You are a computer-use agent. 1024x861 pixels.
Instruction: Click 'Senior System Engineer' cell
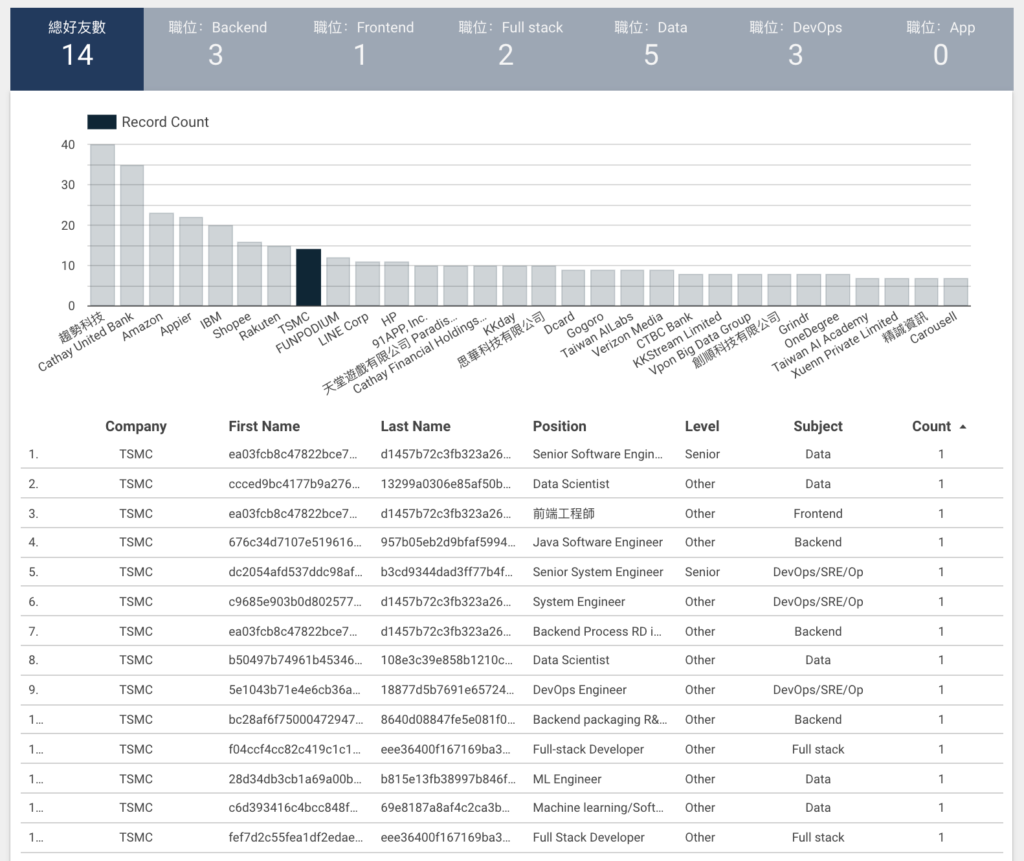tap(598, 572)
